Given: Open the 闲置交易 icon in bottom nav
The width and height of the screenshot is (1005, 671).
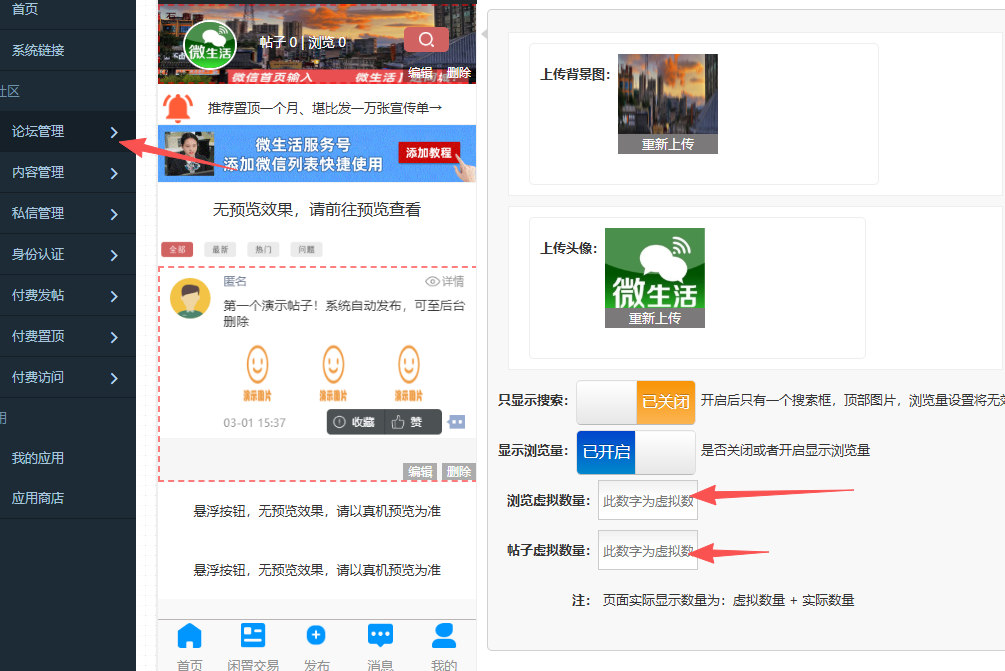Looking at the screenshot, I should tap(253, 636).
